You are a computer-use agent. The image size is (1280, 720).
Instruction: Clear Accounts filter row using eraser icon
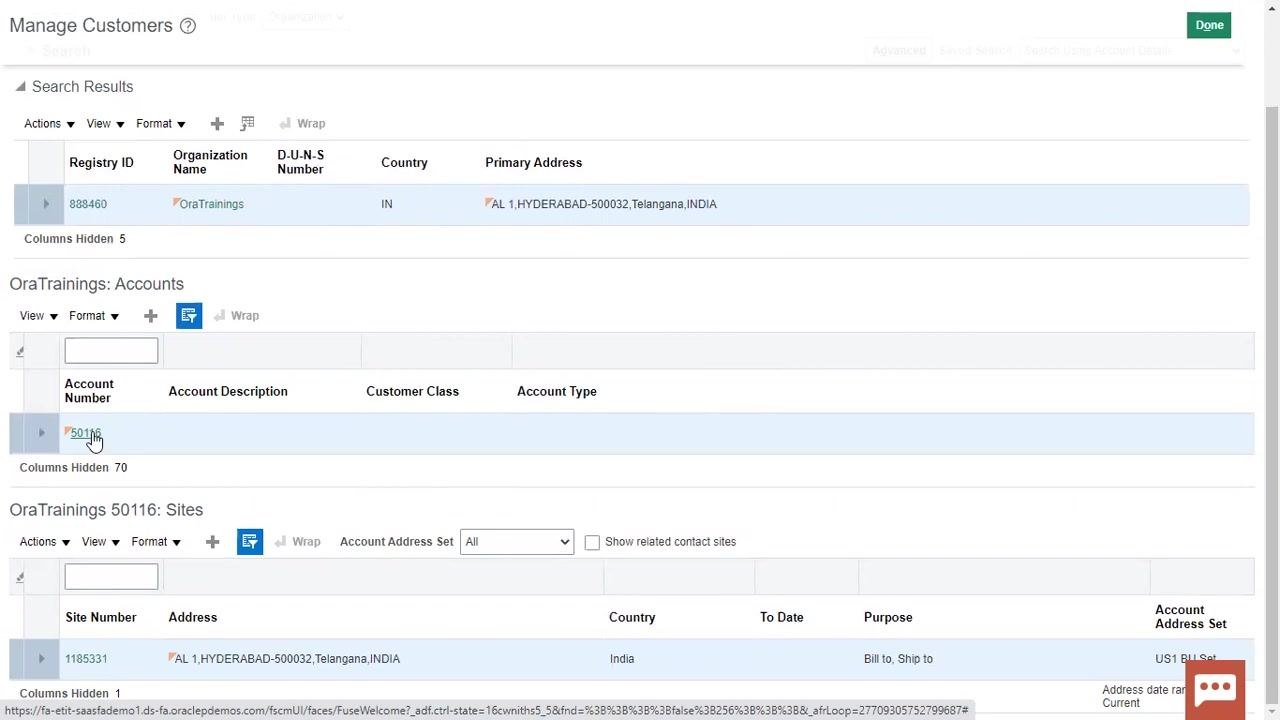click(20, 351)
